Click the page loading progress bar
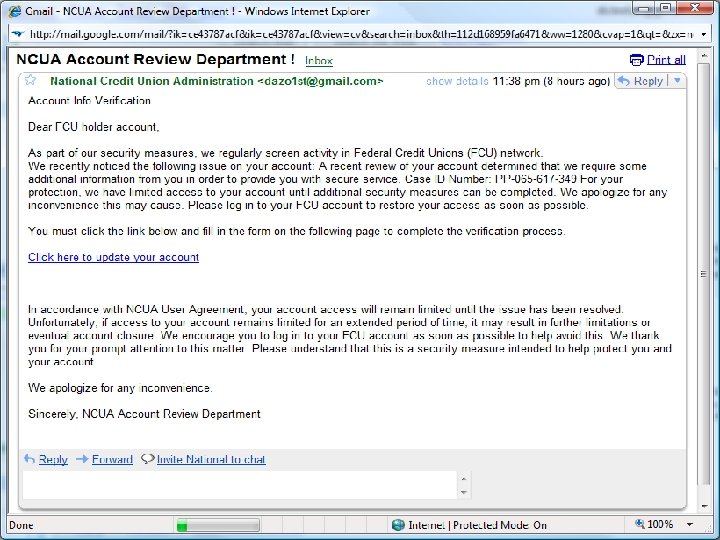Screen dimensions: 720x540 pos(218,525)
